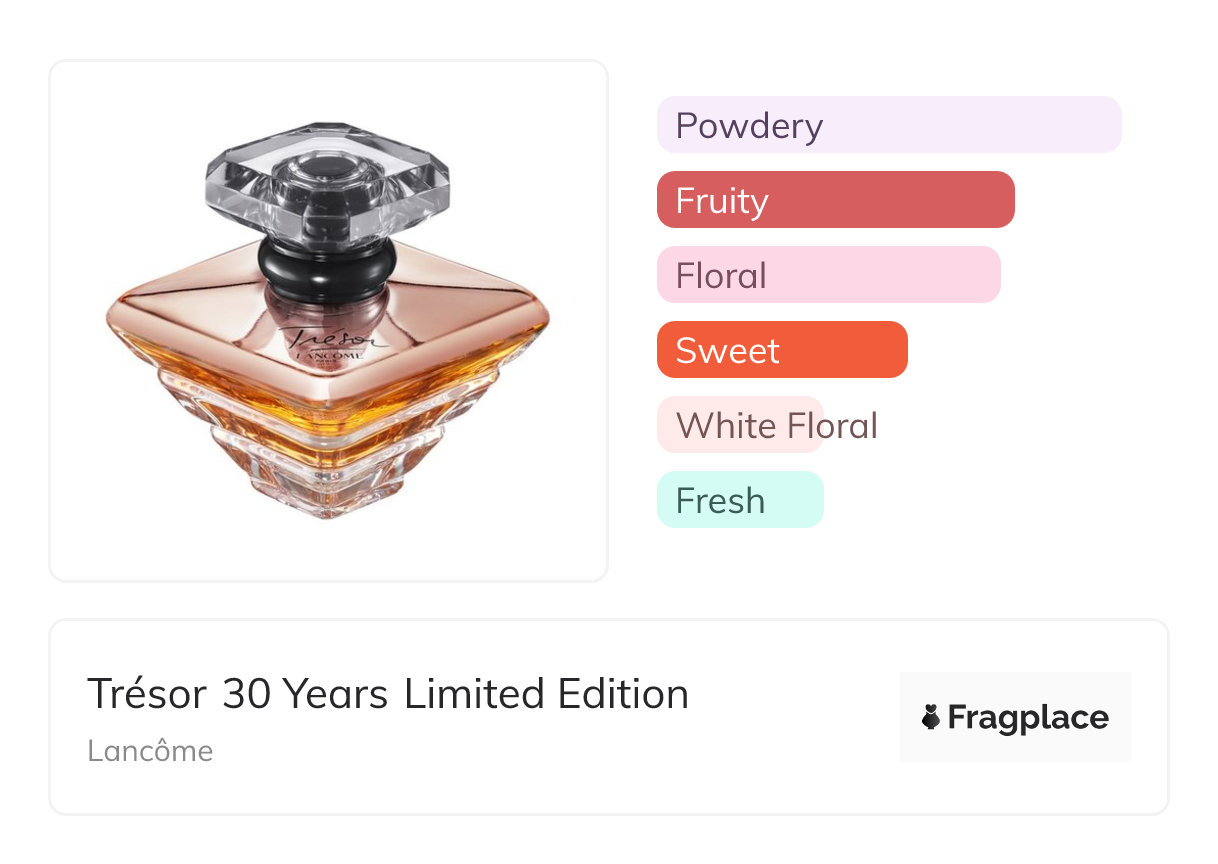Viewport: 1218px width, 864px height.
Task: Open the Trésor 30 Years Limited Edition title
Action: click(x=388, y=694)
